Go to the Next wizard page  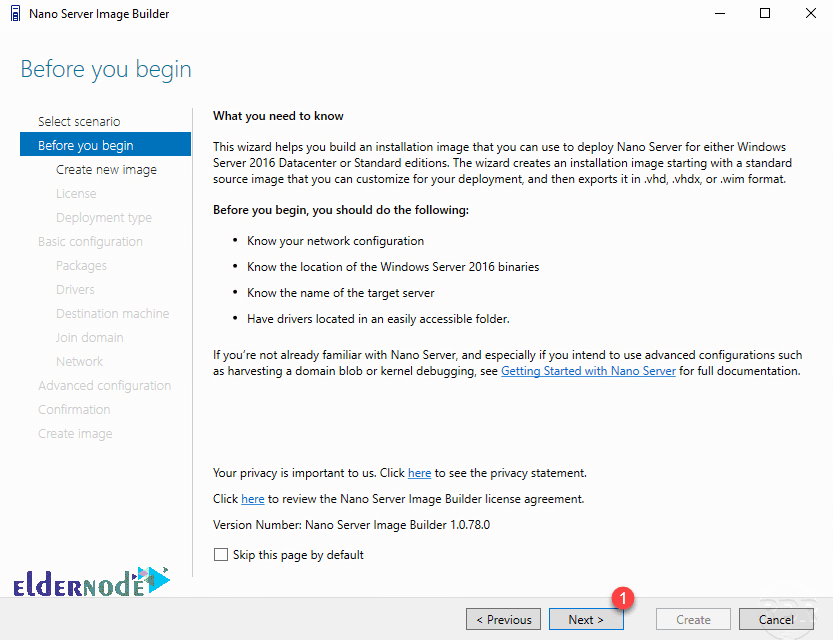586,619
